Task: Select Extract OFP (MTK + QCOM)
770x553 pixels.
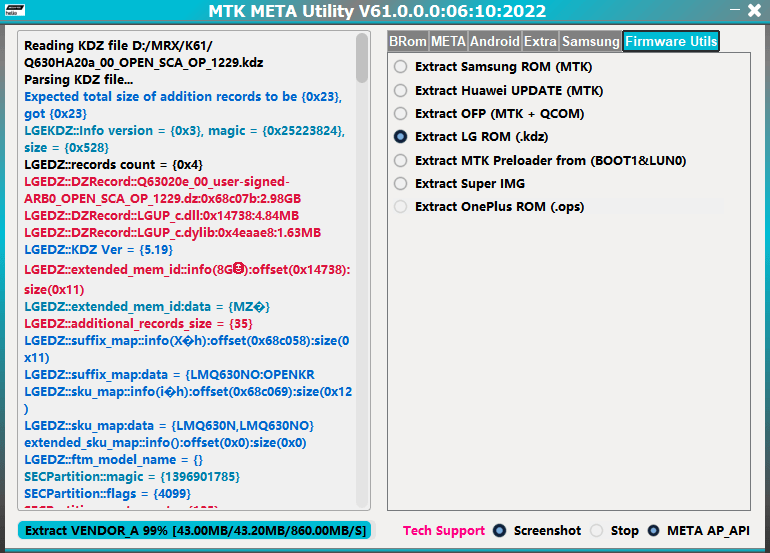Action: click(490, 113)
